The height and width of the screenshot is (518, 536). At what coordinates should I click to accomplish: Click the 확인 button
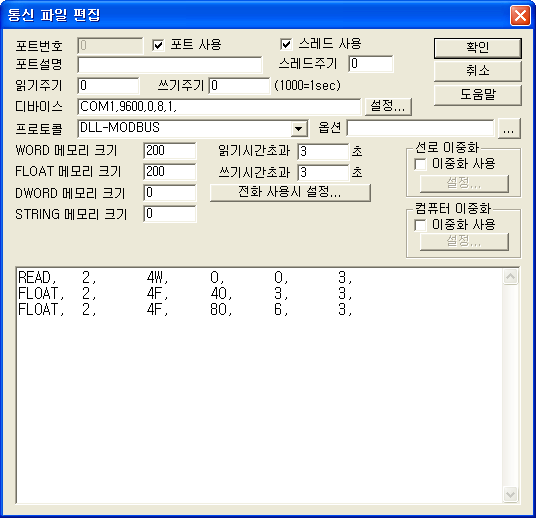pyautogui.click(x=478, y=48)
